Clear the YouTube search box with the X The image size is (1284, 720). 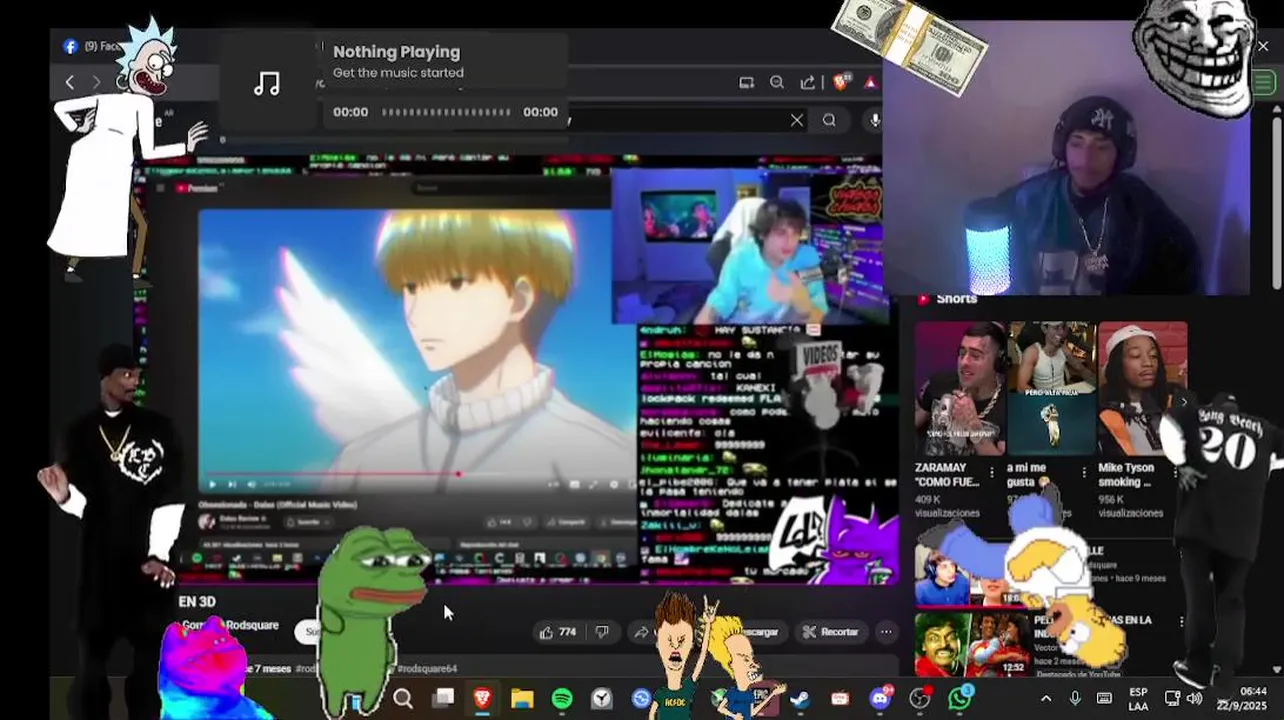pos(797,120)
